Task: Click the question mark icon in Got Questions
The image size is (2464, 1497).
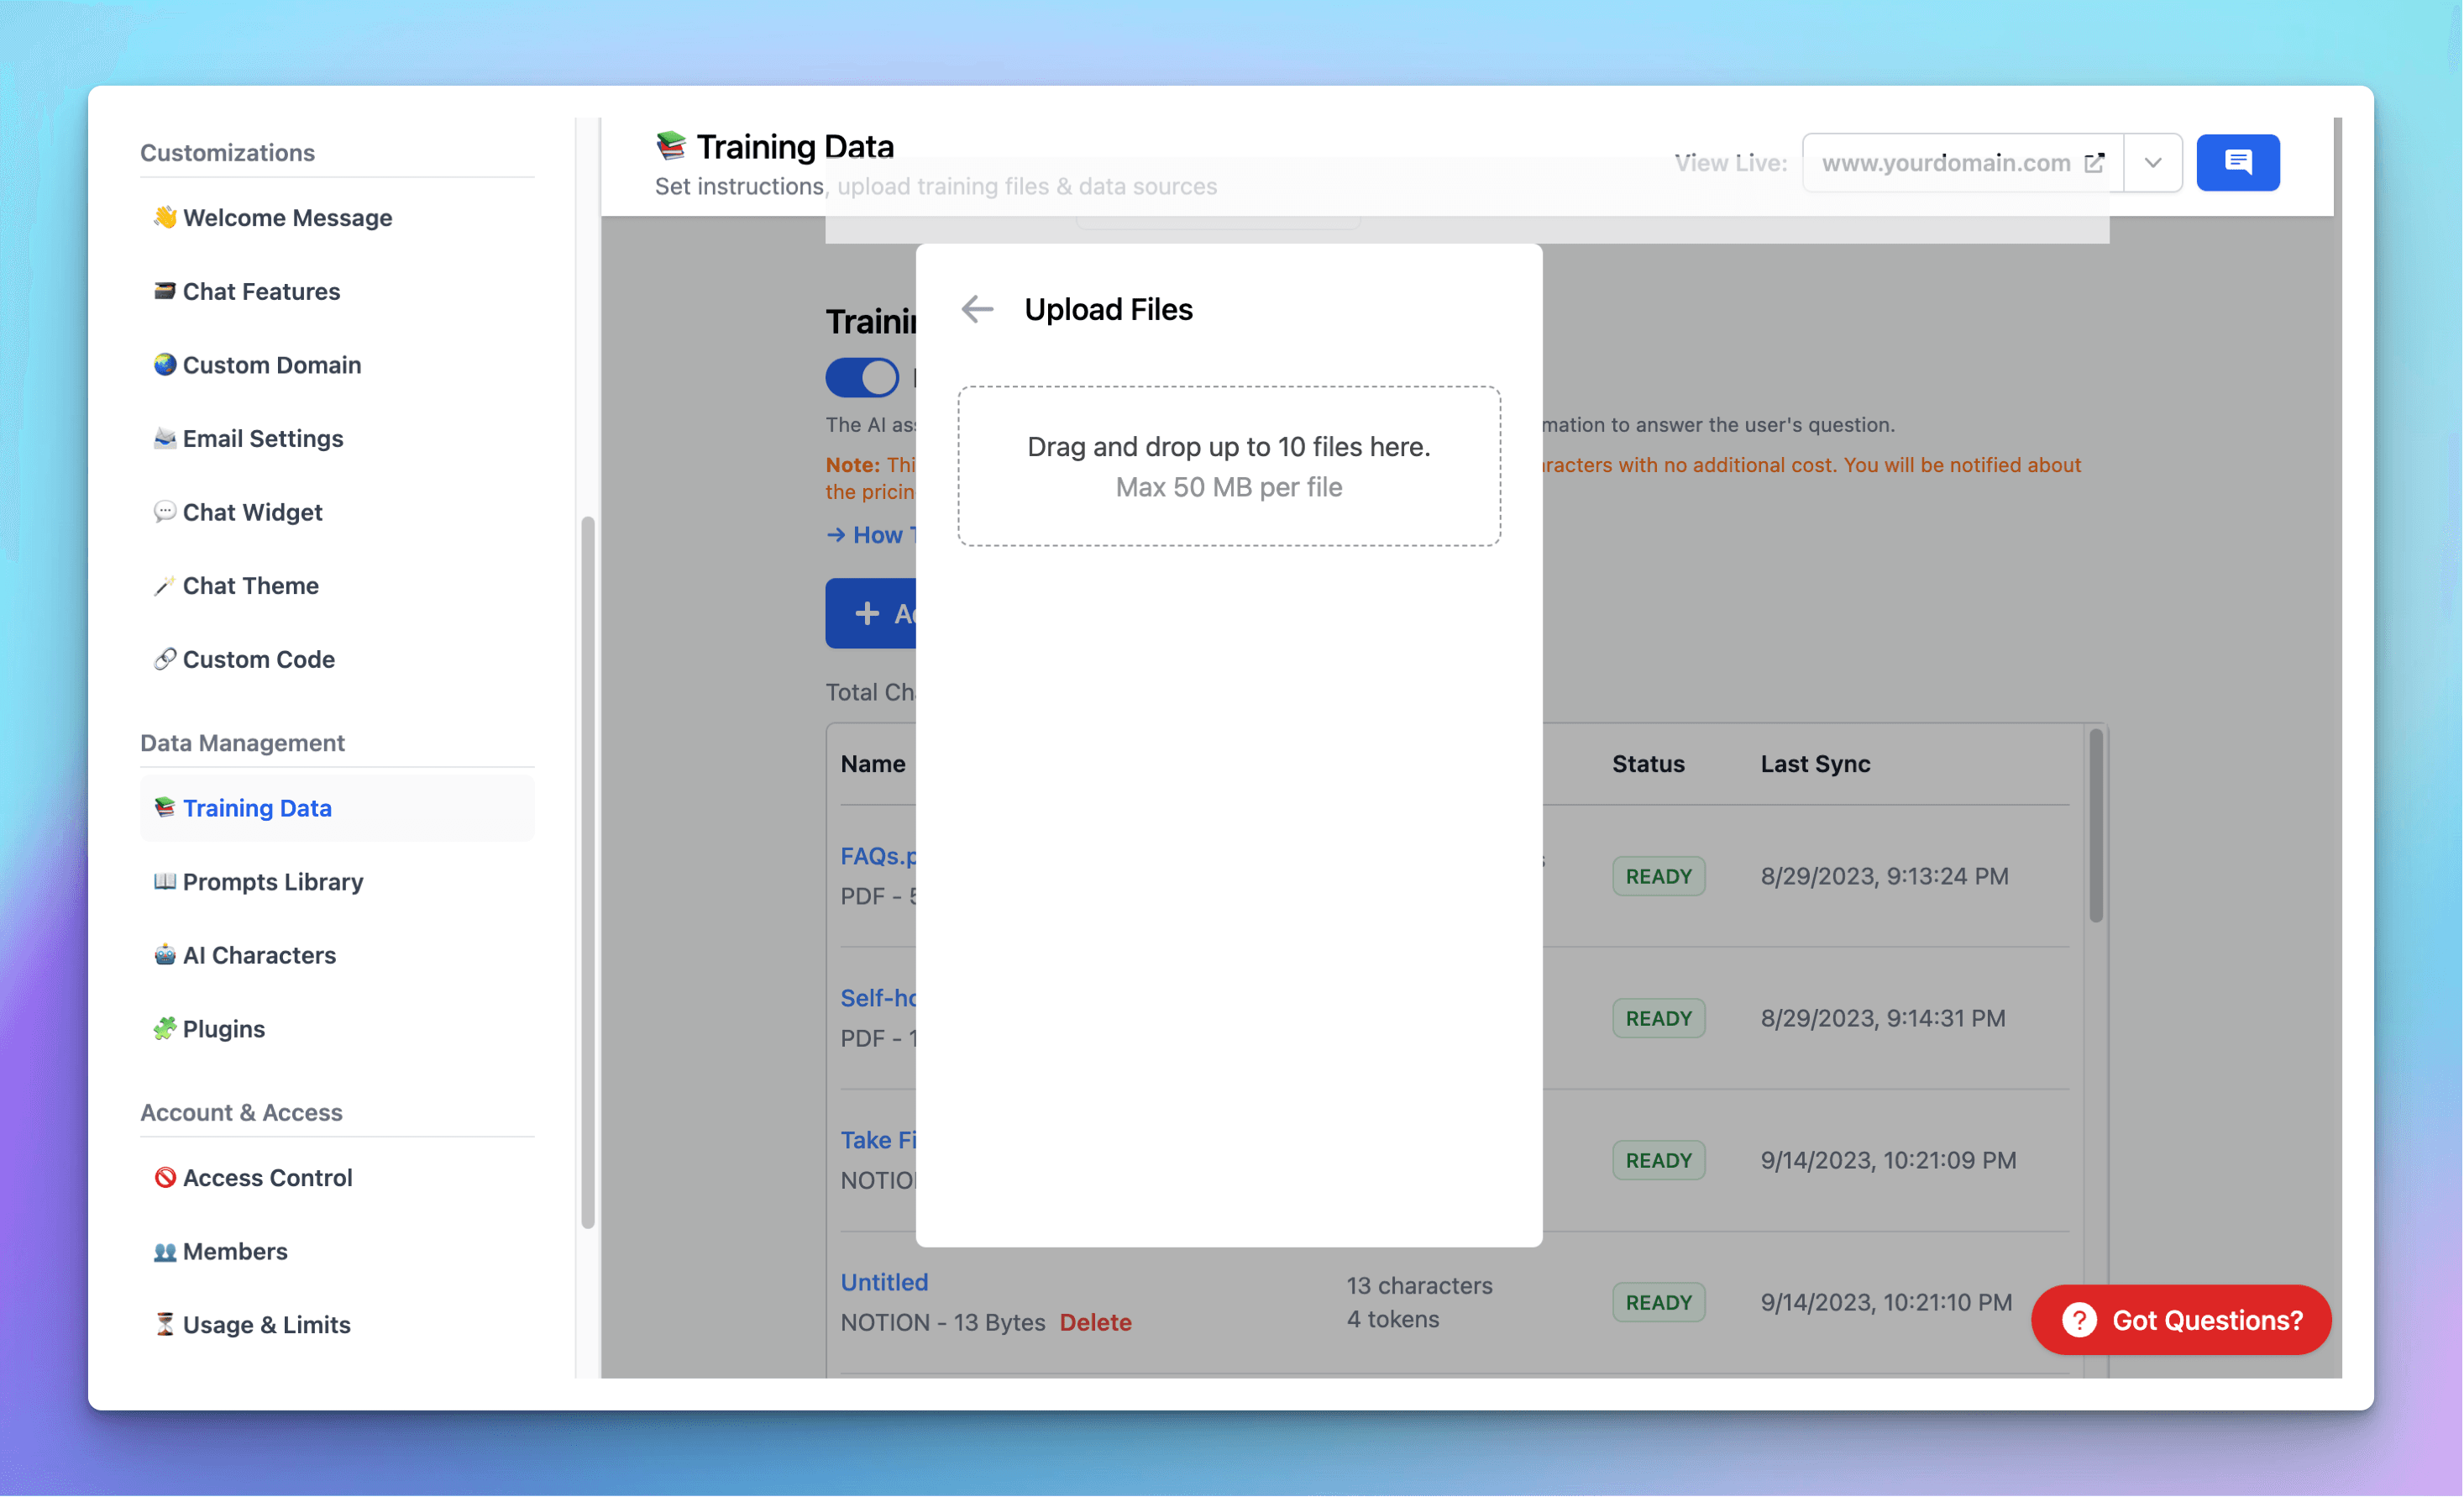Action: [2079, 1320]
